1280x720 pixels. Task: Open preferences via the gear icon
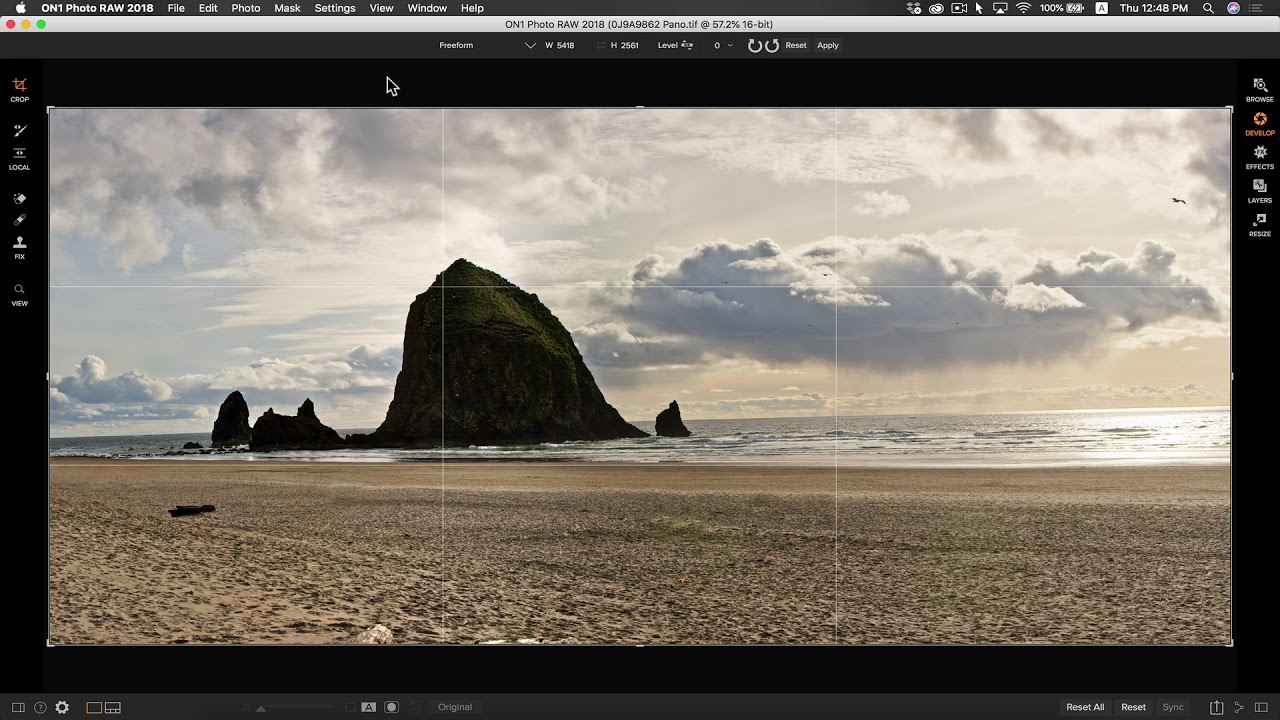coord(62,707)
